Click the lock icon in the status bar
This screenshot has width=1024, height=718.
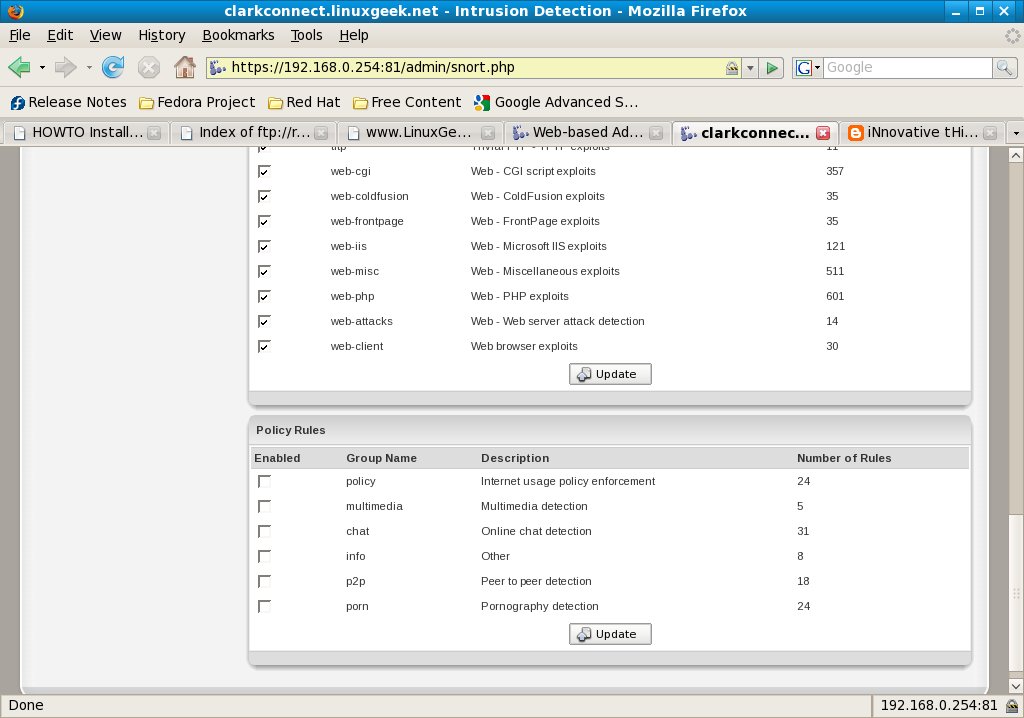1012,706
